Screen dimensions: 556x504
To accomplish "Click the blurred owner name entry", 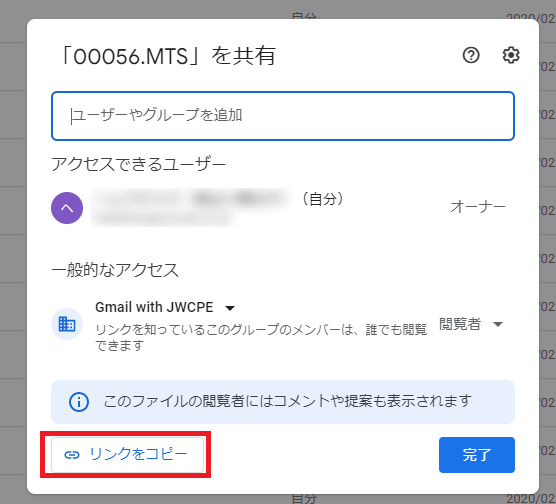I will tap(191, 208).
